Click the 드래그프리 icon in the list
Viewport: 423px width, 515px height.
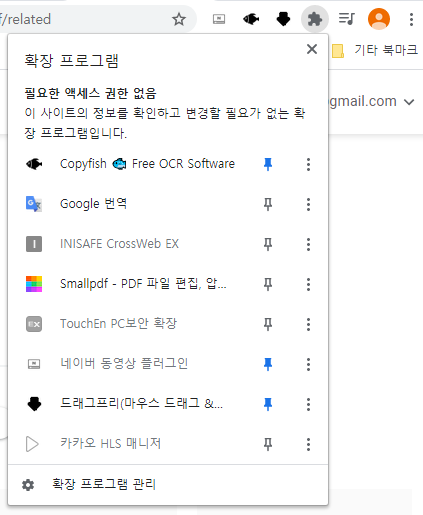pyautogui.click(x=34, y=404)
